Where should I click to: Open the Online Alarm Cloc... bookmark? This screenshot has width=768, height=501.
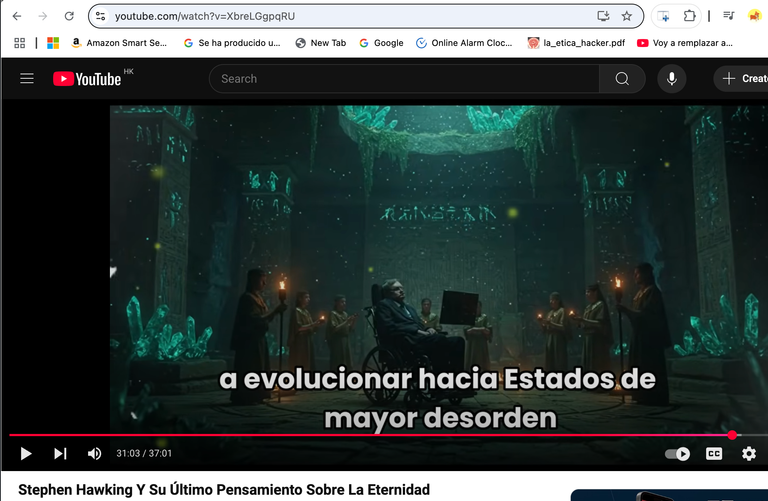464,43
